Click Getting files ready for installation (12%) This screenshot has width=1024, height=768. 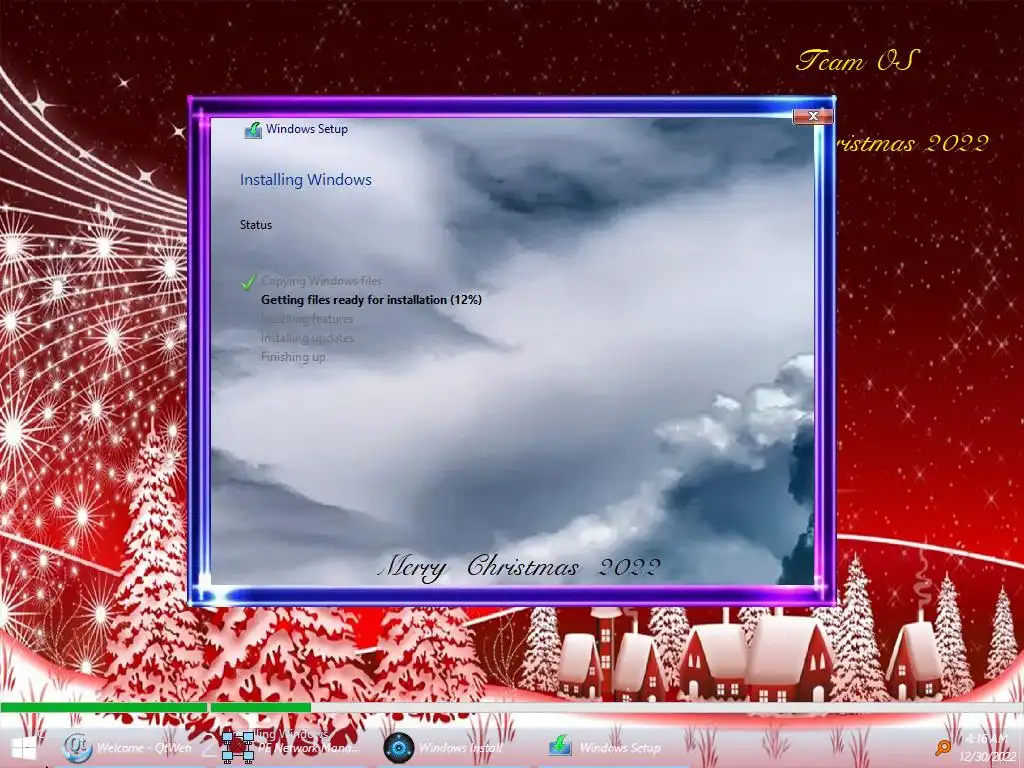click(x=372, y=300)
